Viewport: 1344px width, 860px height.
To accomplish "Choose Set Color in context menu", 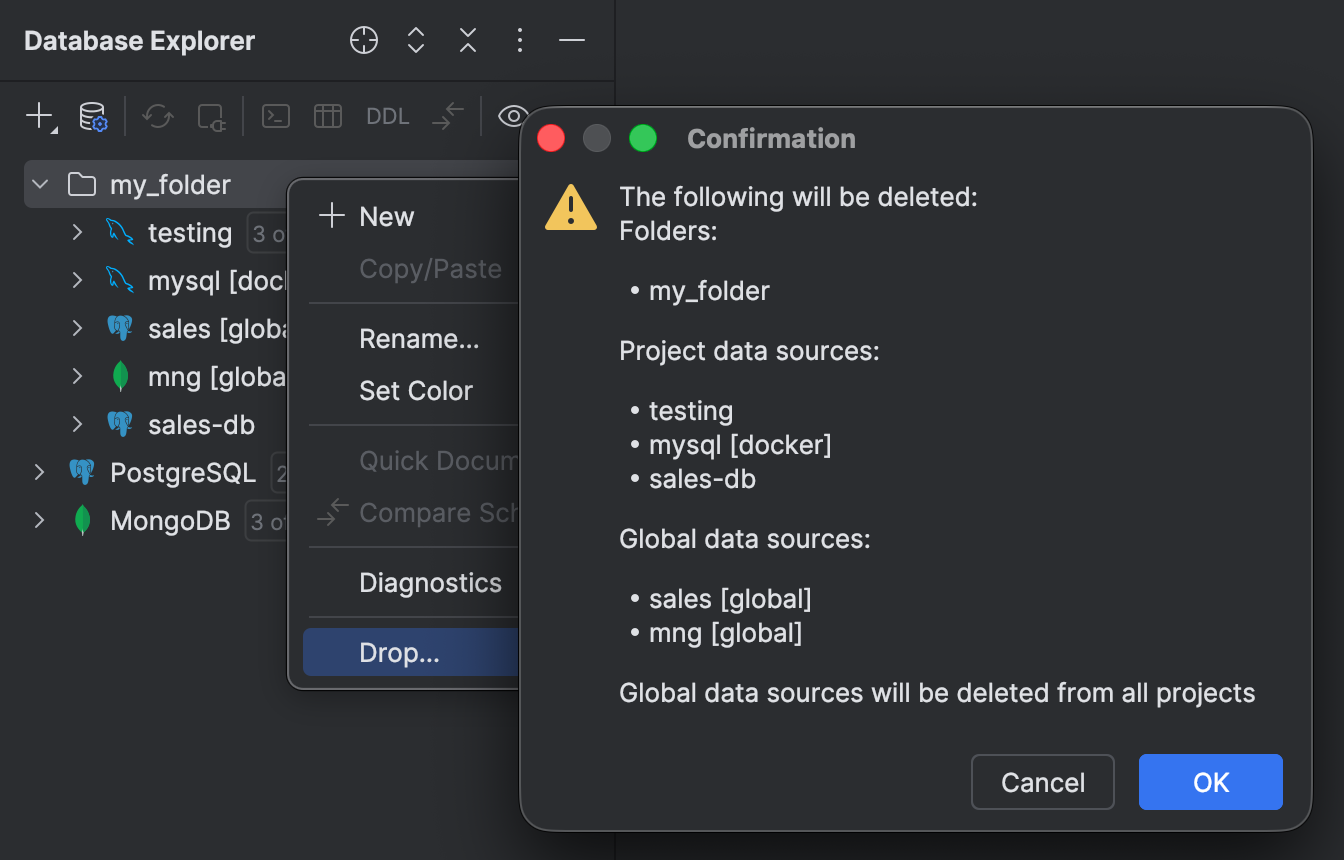I will [411, 391].
